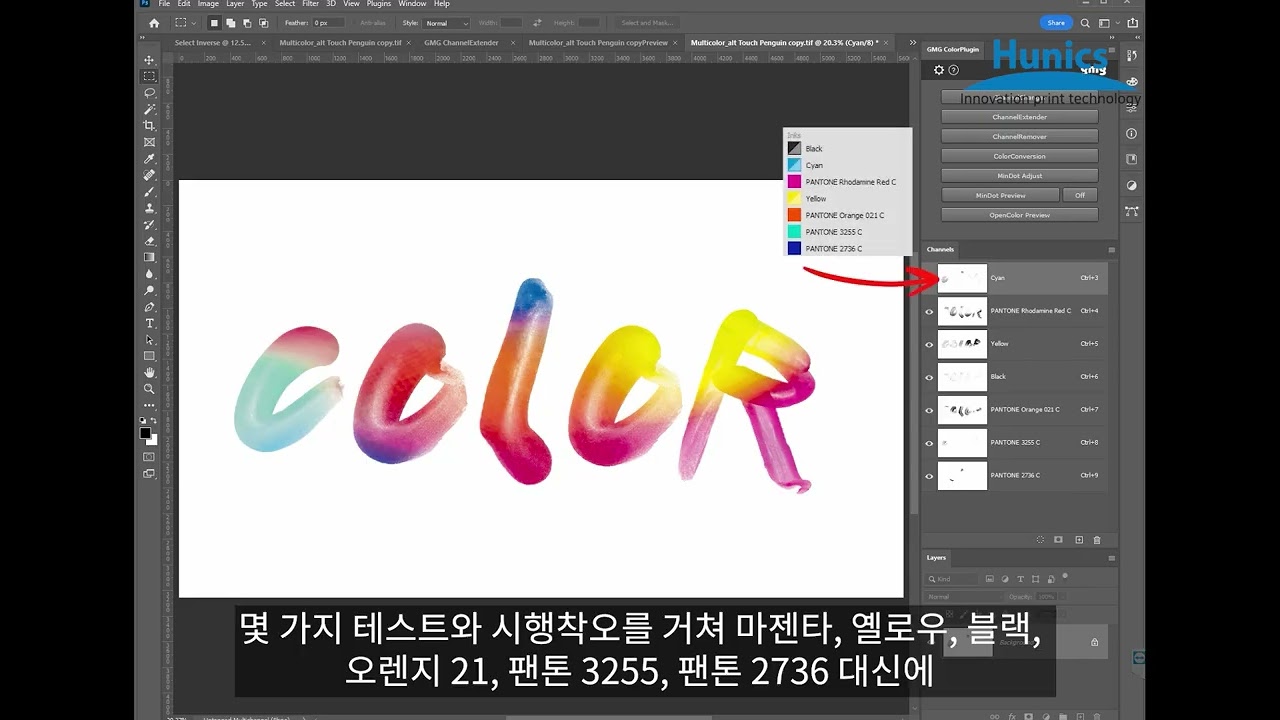Image resolution: width=1280 pixels, height=720 pixels.
Task: Open the Filter menu
Action: [311, 4]
